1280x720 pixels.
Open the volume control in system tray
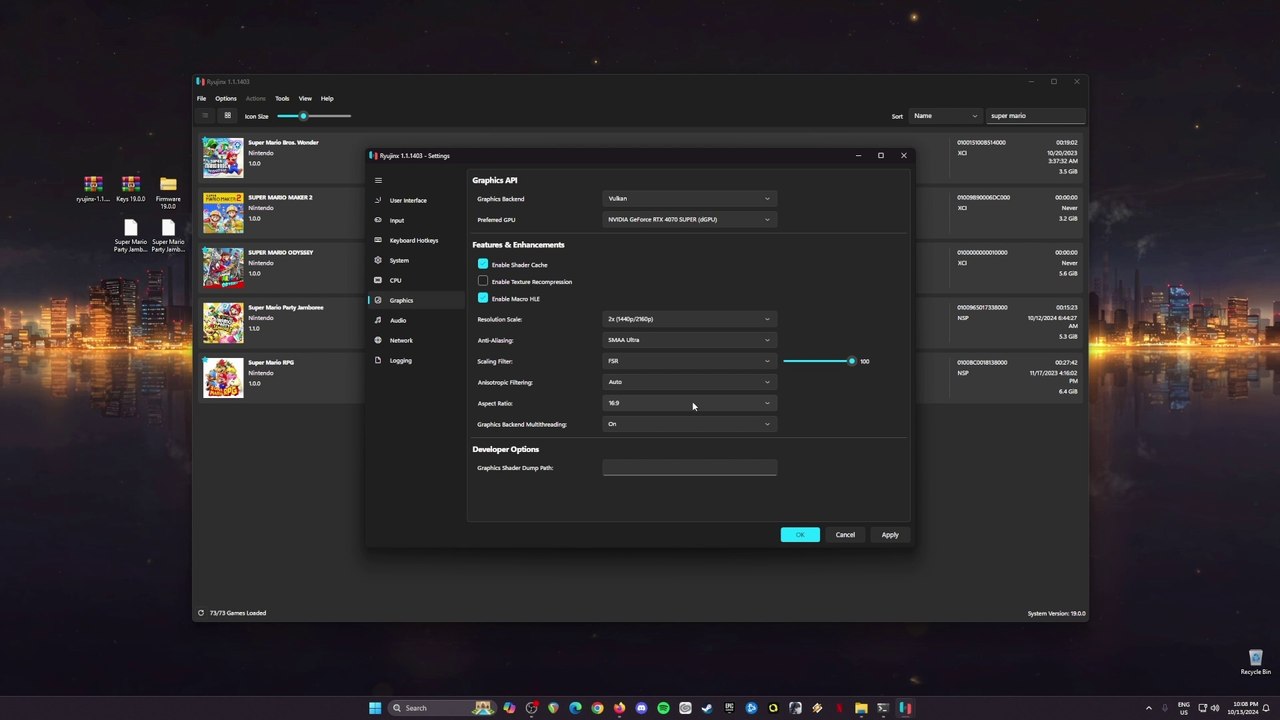click(1215, 708)
